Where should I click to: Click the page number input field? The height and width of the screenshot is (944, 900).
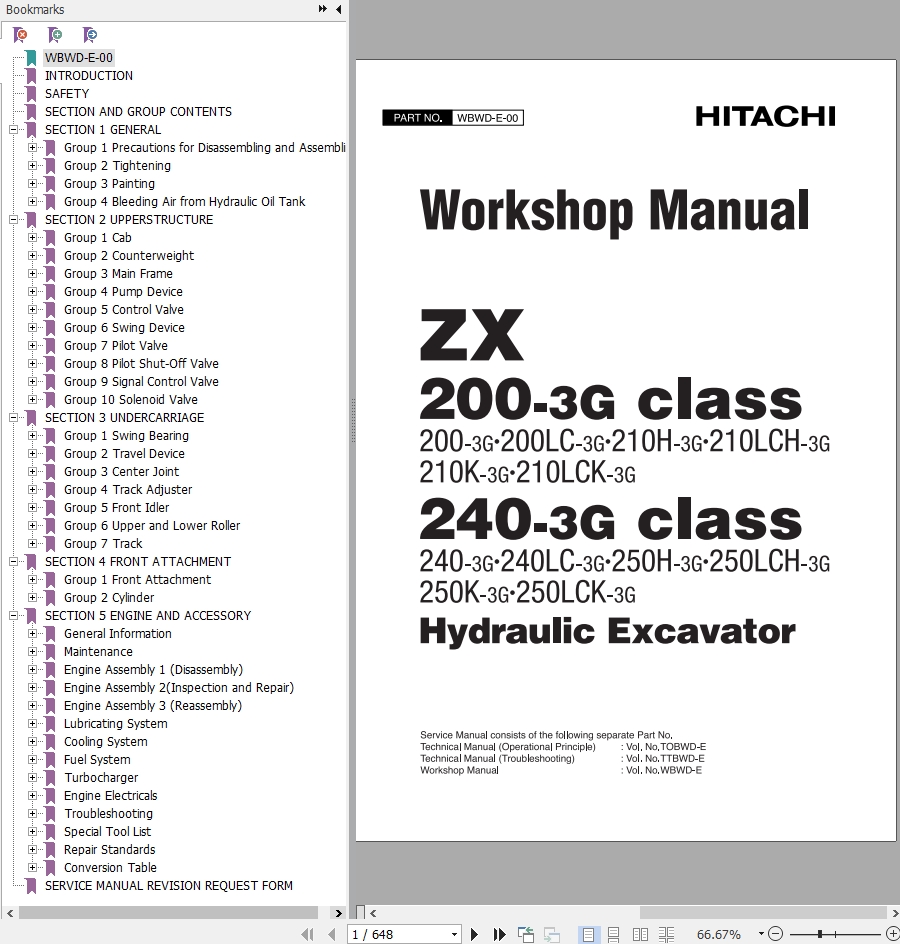click(398, 934)
